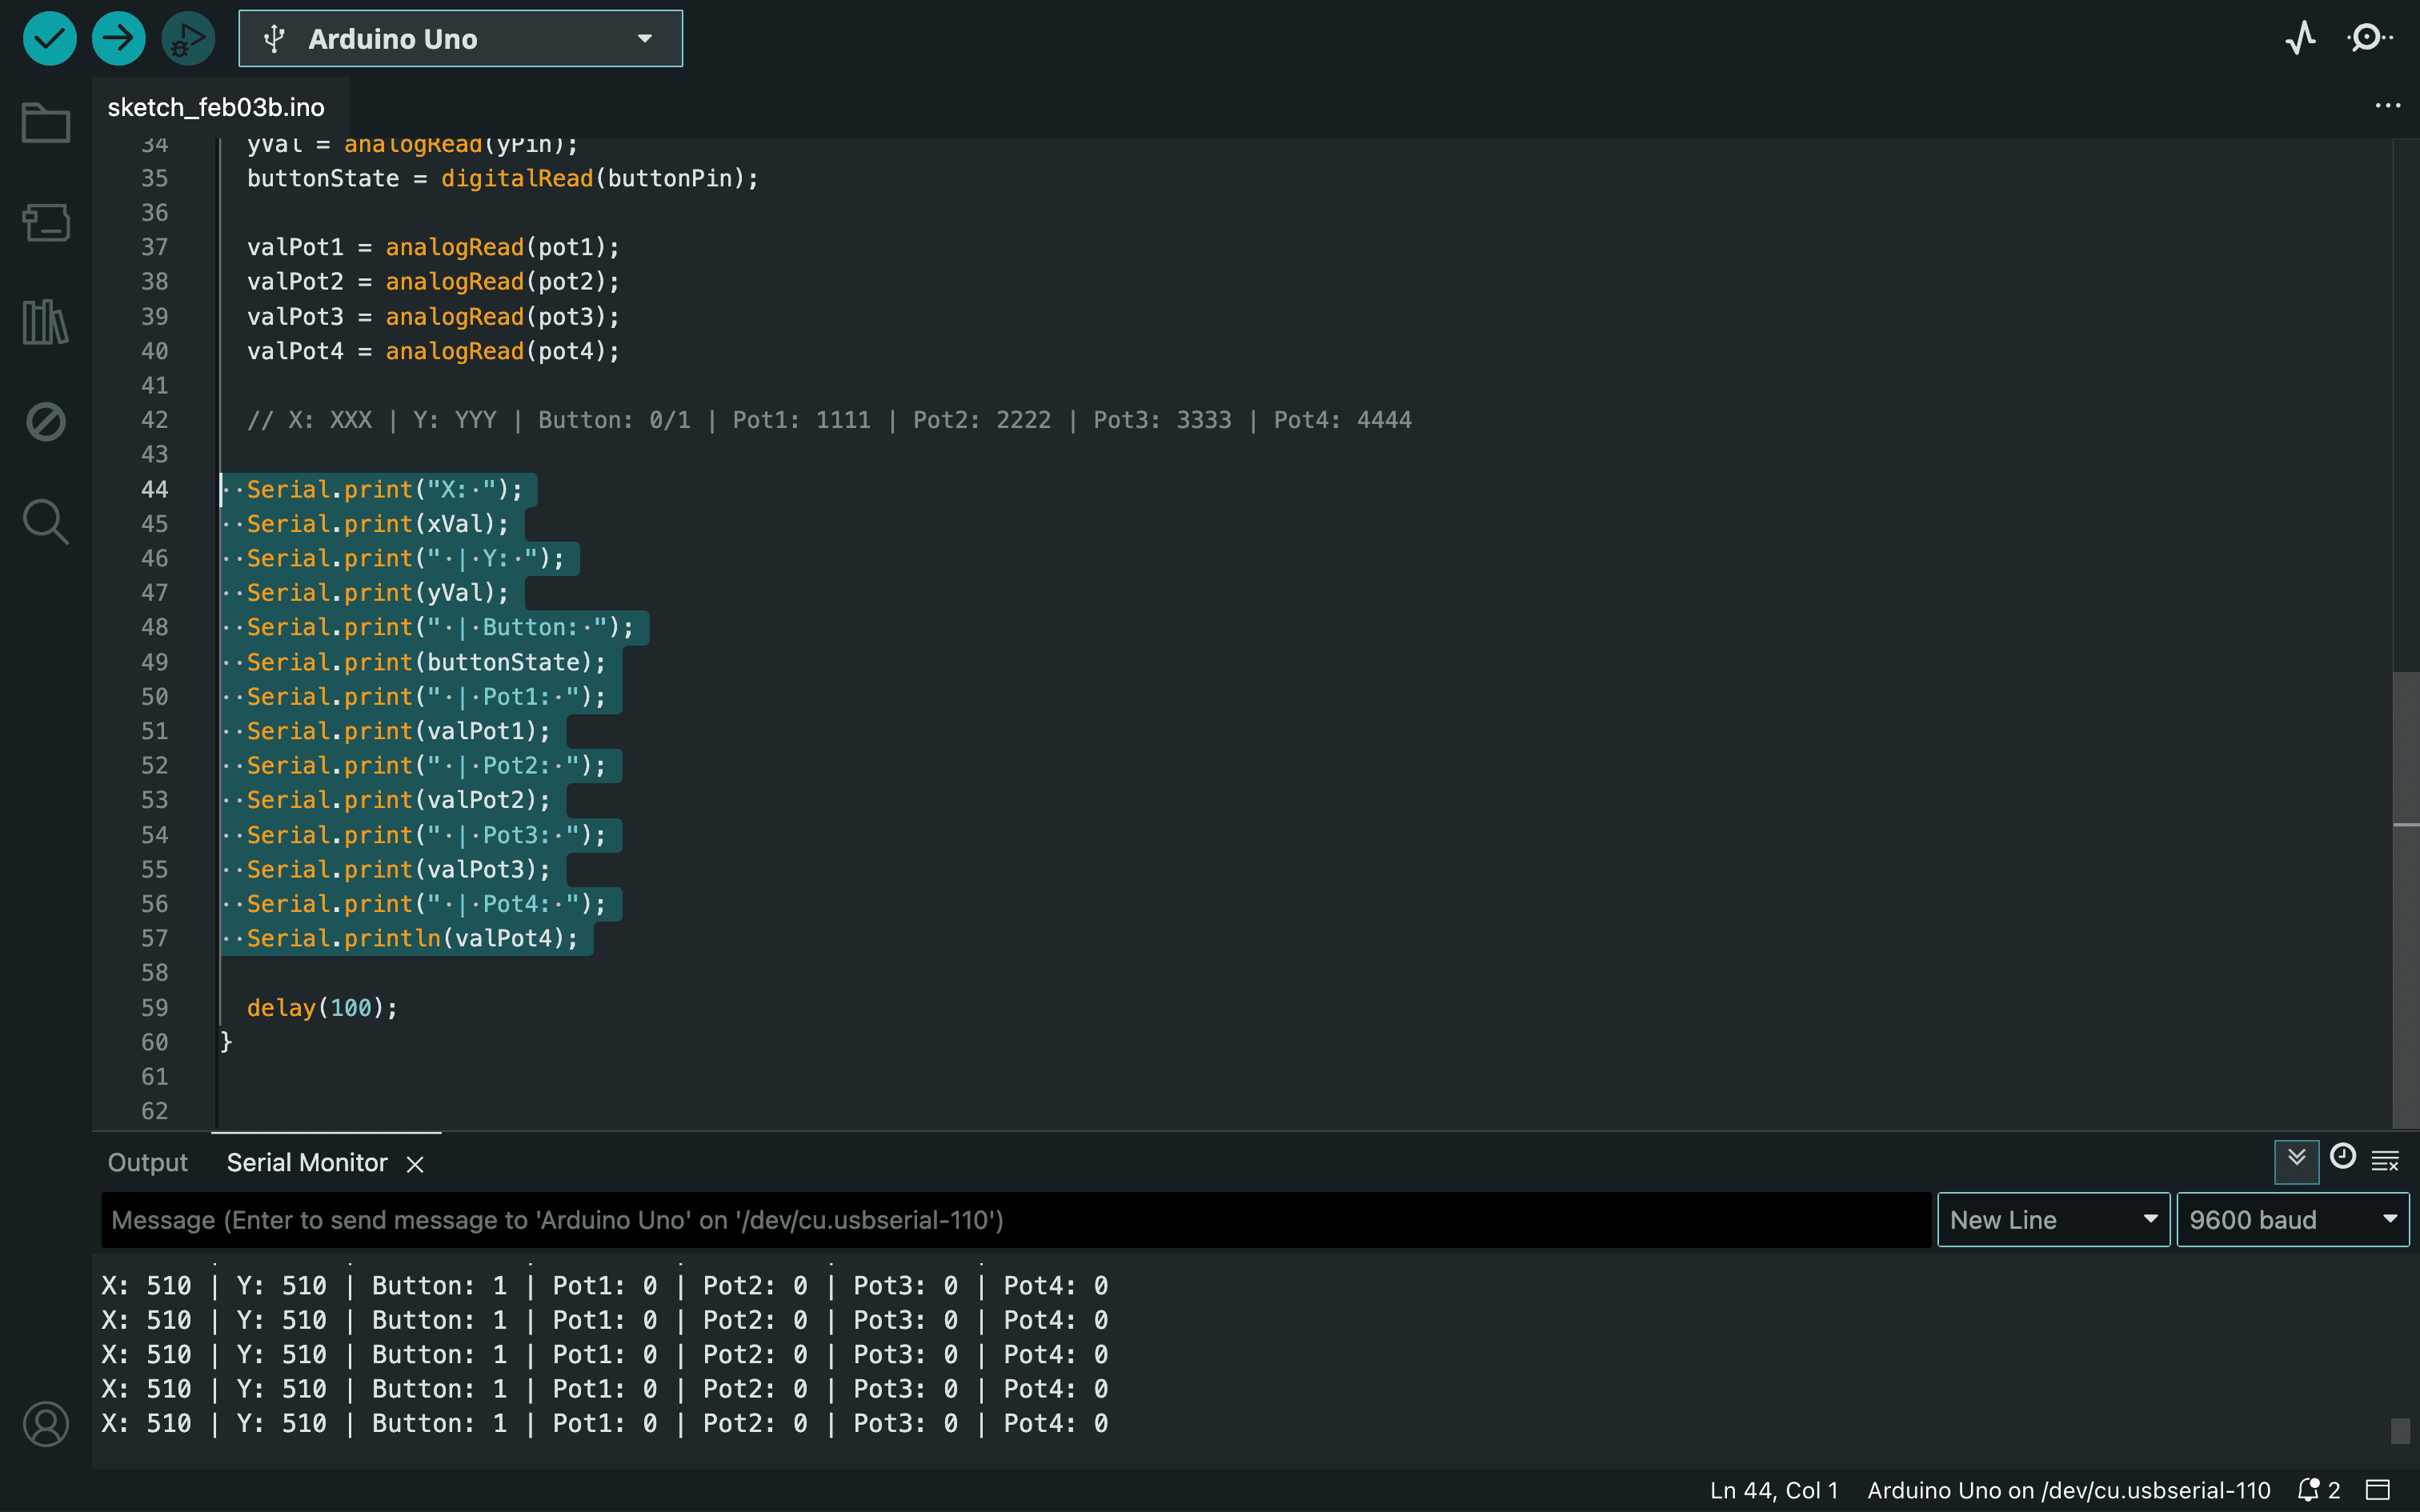The width and height of the screenshot is (2420, 1512).
Task: Open the Debug sidebar panel icon
Action: click(46, 421)
